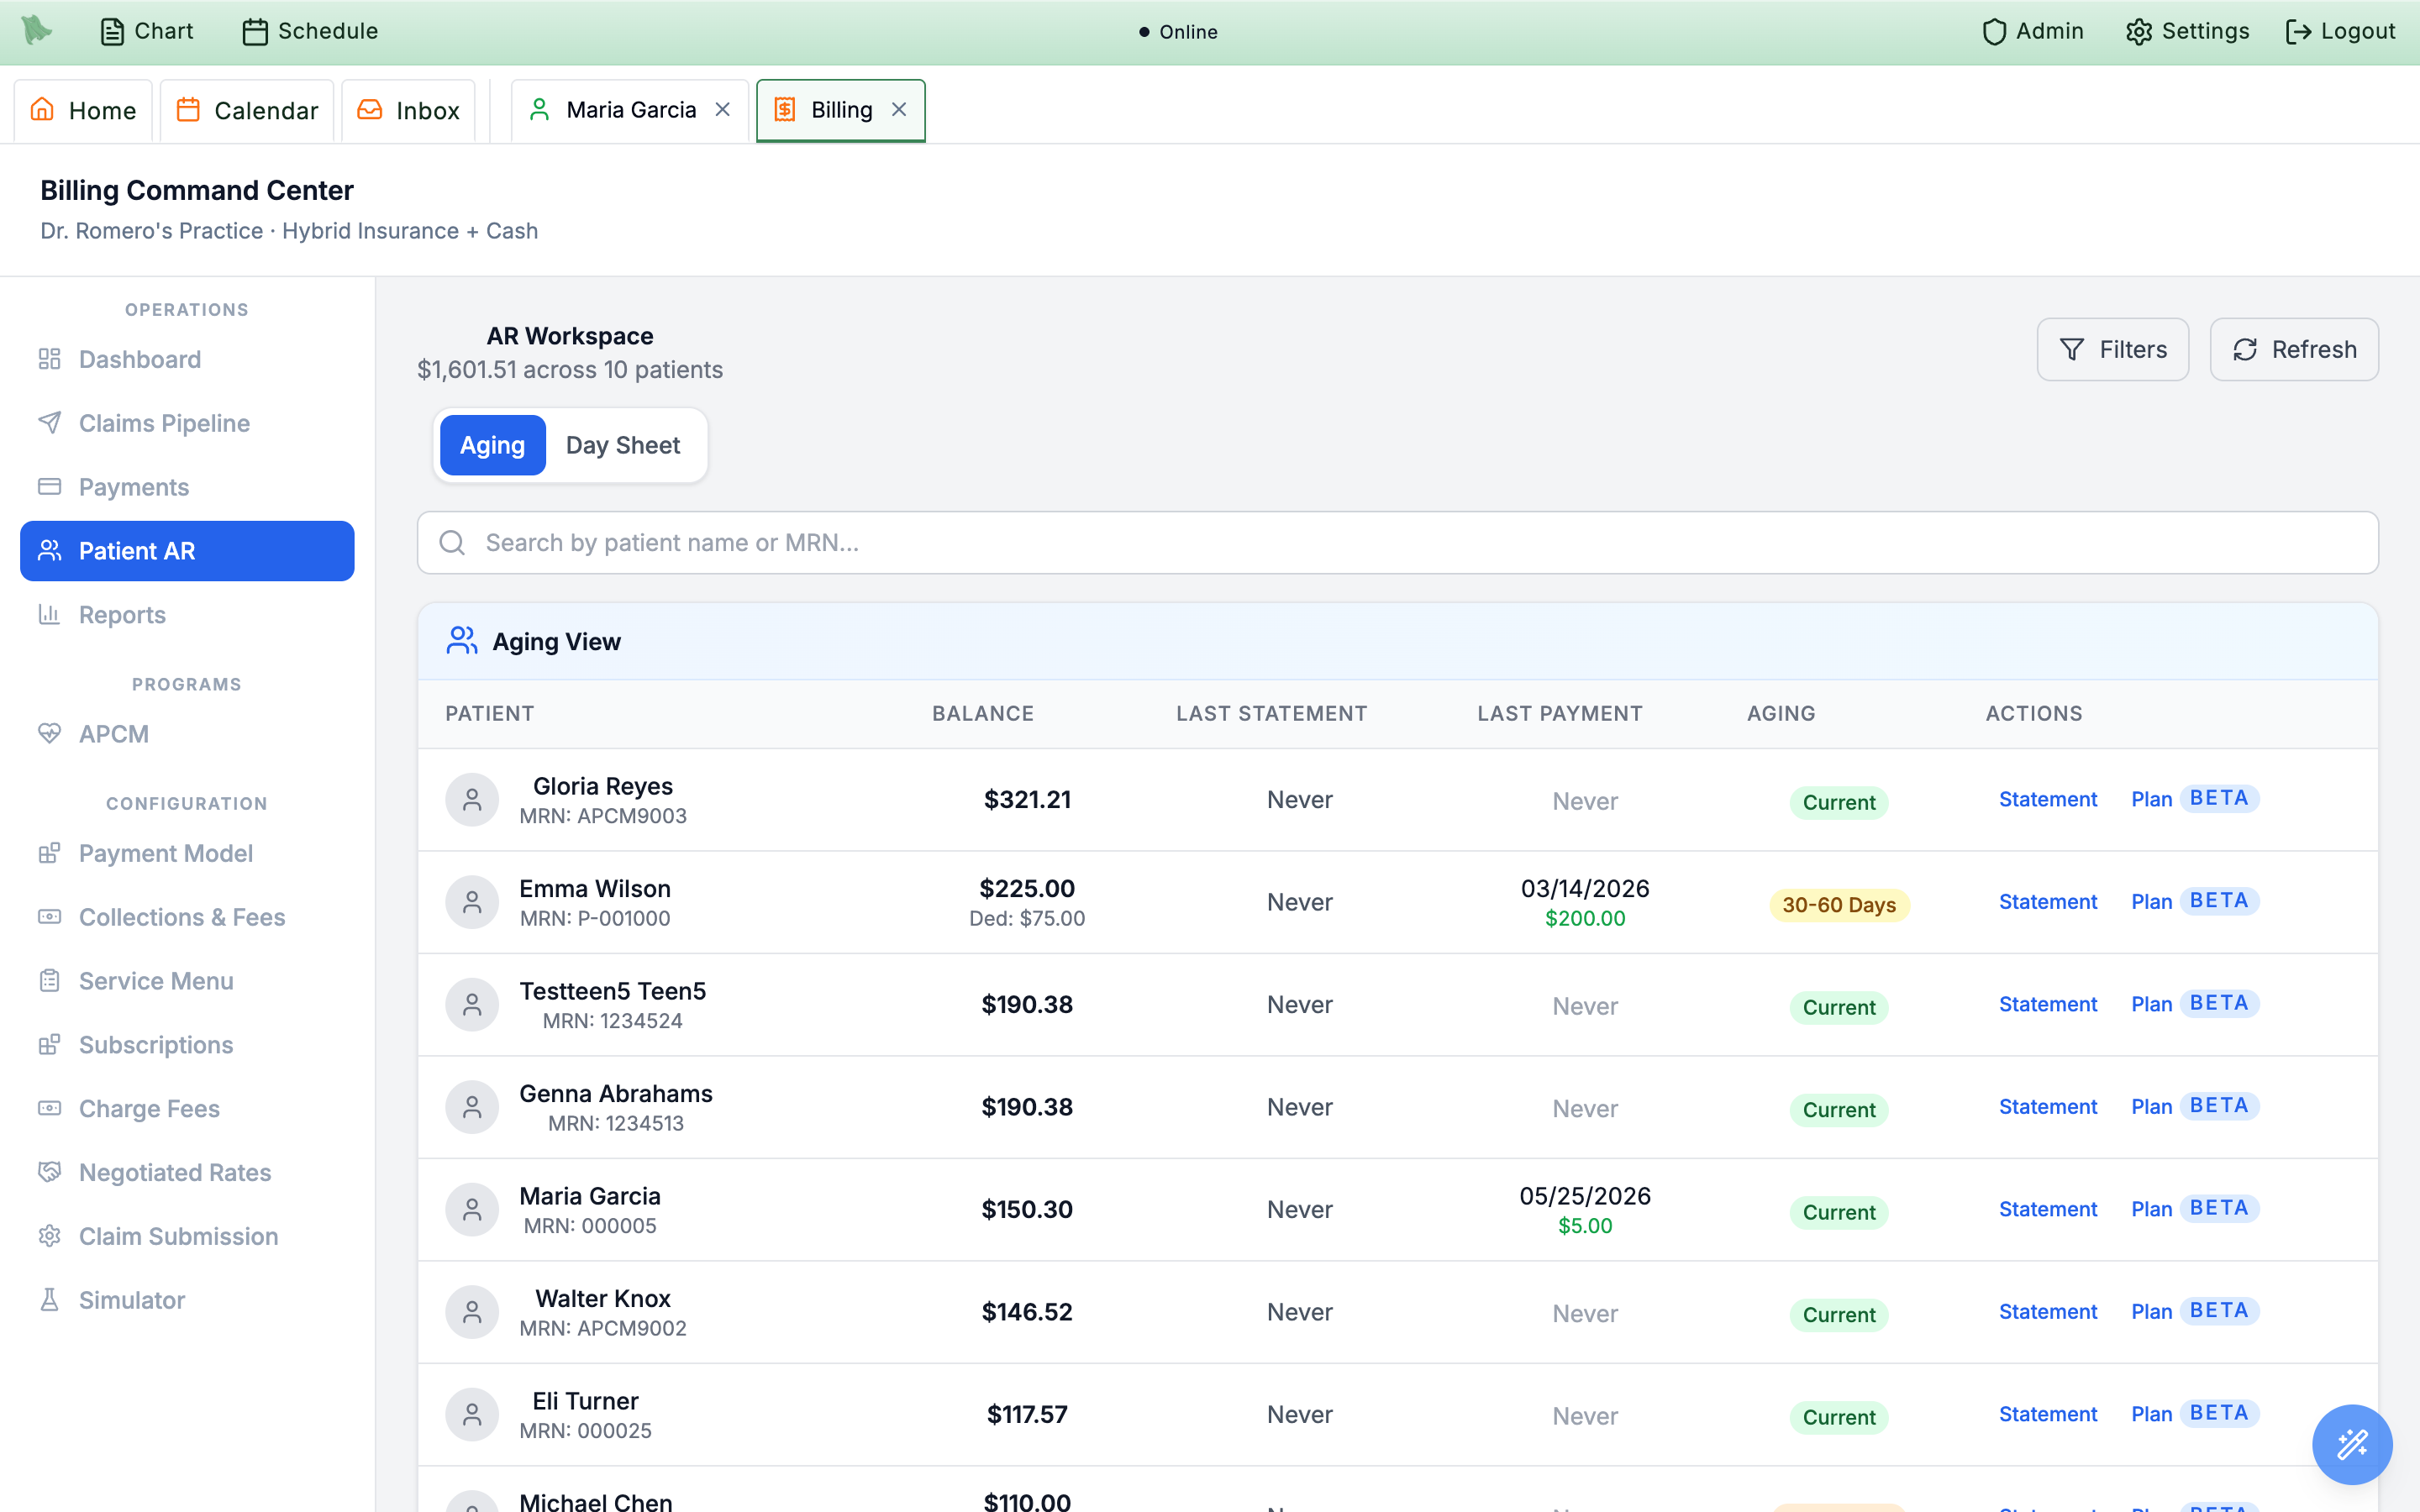Click Gloria Reyes balance $321.21

pos(1027,800)
